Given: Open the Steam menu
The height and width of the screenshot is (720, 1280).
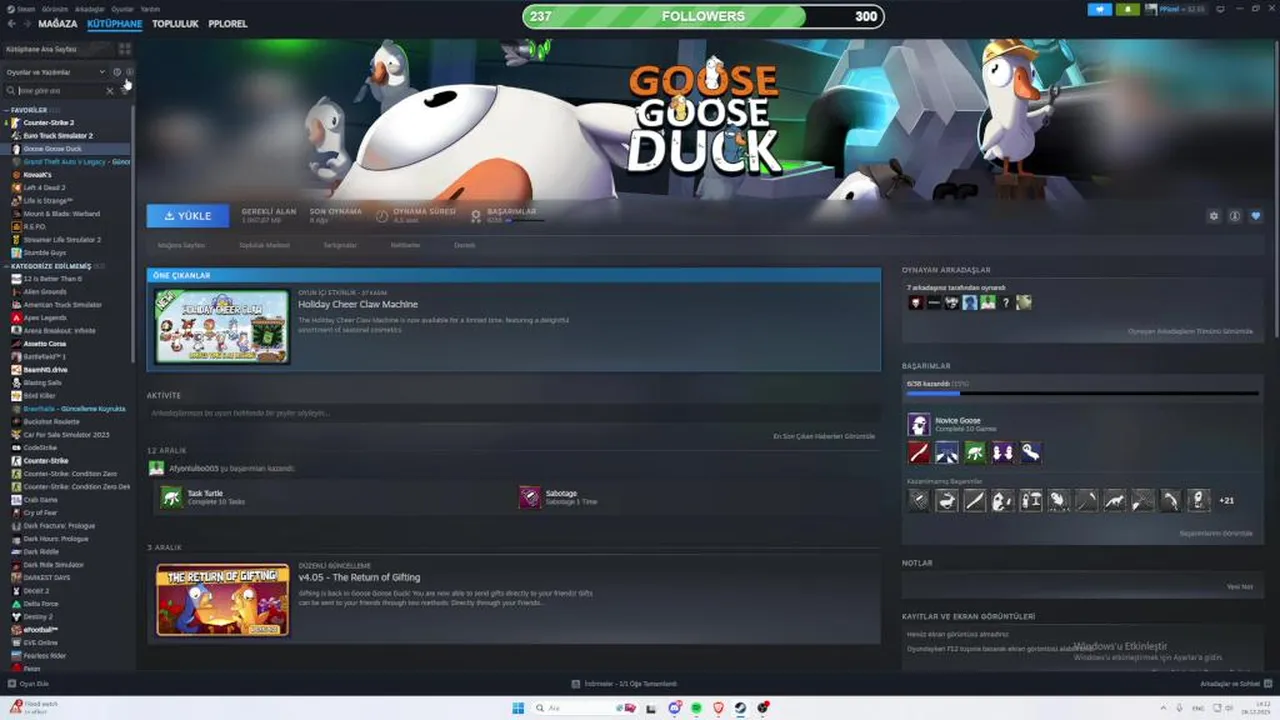Looking at the screenshot, I should coord(25,9).
